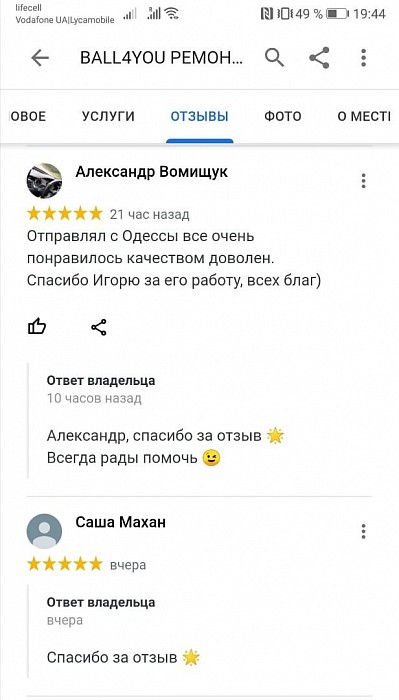Switch to the УСЛУГИ tab

[x=108, y=117]
